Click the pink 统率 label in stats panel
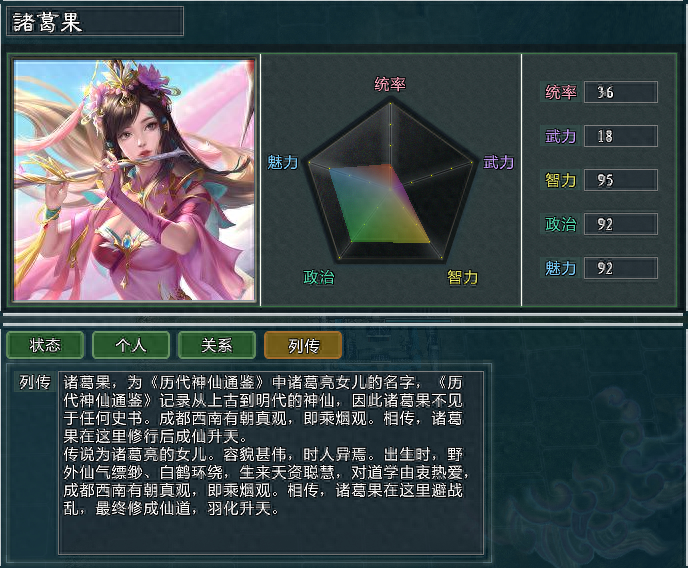Screen dimensions: 688x568 click(560, 92)
